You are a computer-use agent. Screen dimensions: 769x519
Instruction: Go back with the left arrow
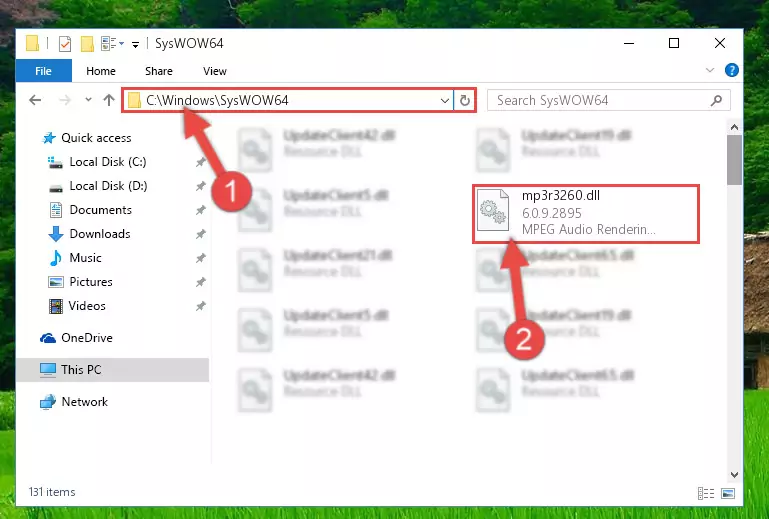pos(35,100)
